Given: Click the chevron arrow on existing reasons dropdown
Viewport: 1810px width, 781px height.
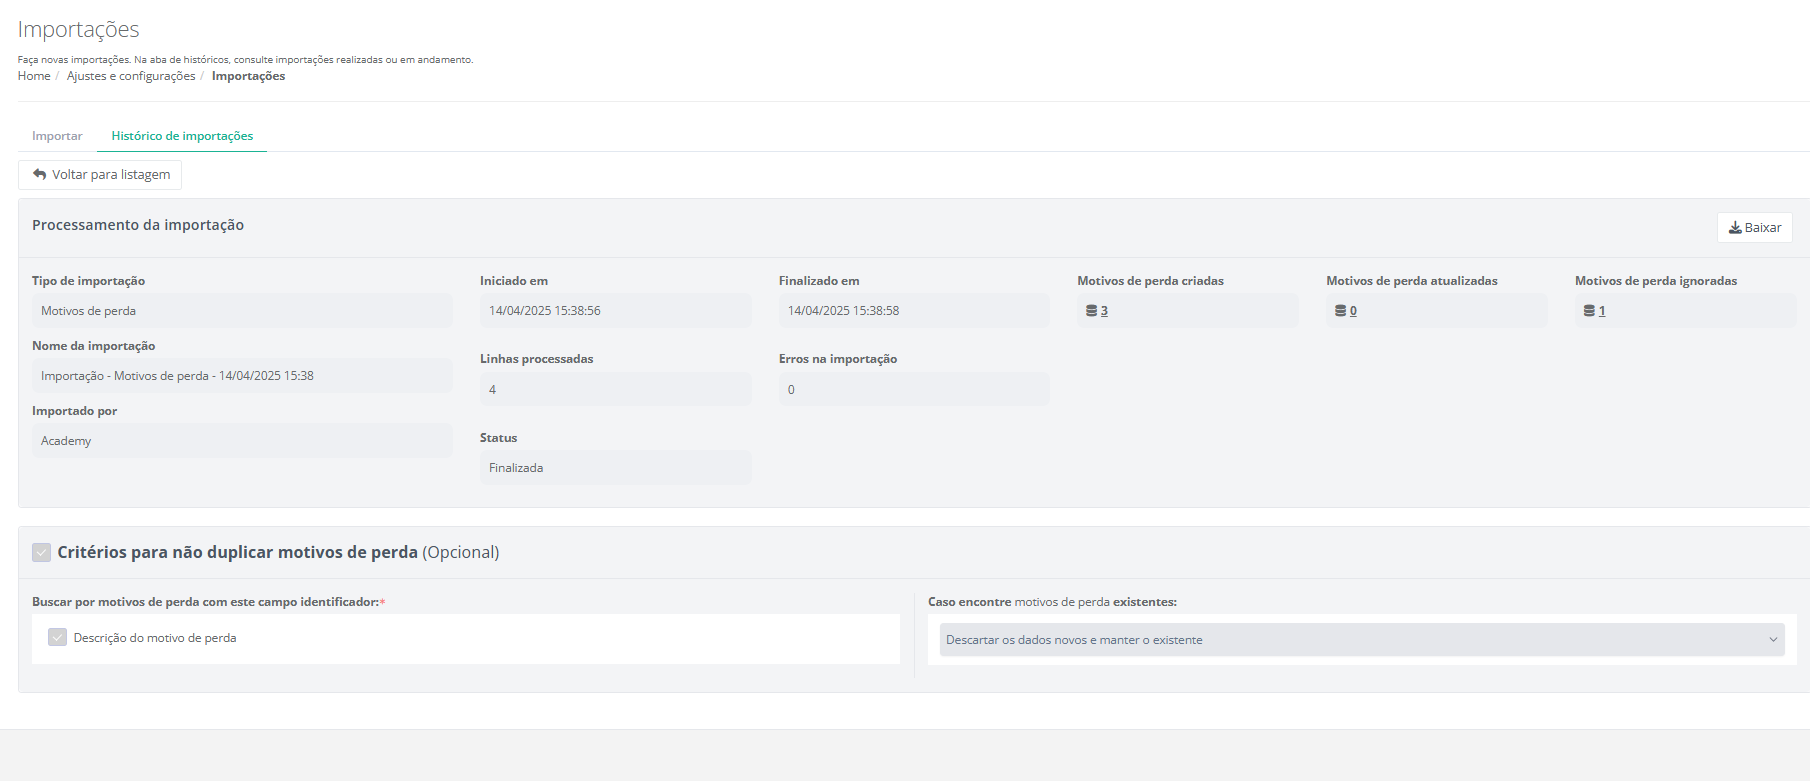Looking at the screenshot, I should coord(1773,640).
